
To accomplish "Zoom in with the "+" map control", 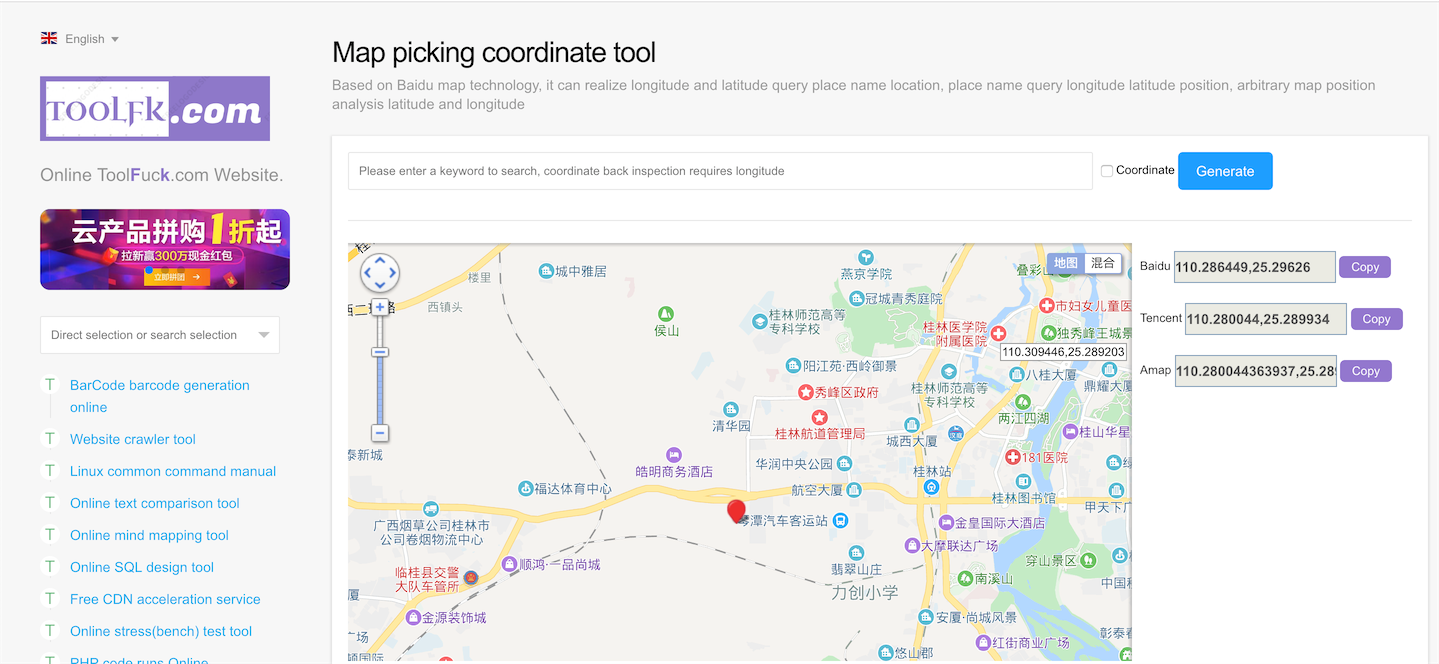I will click(x=380, y=306).
